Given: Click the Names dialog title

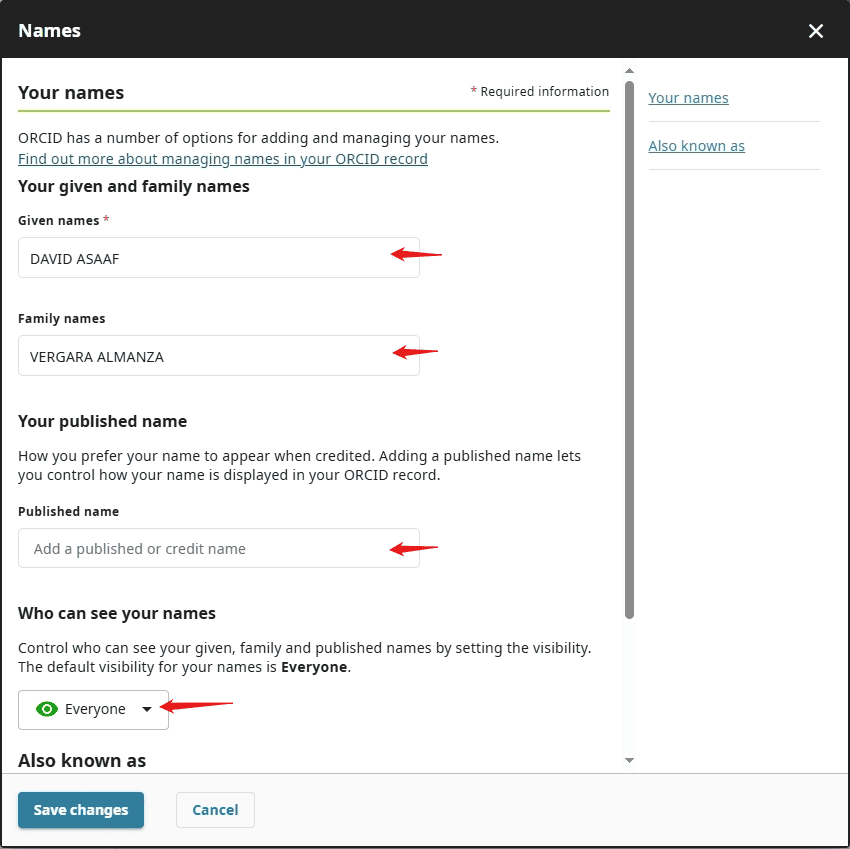Looking at the screenshot, I should 50,31.
